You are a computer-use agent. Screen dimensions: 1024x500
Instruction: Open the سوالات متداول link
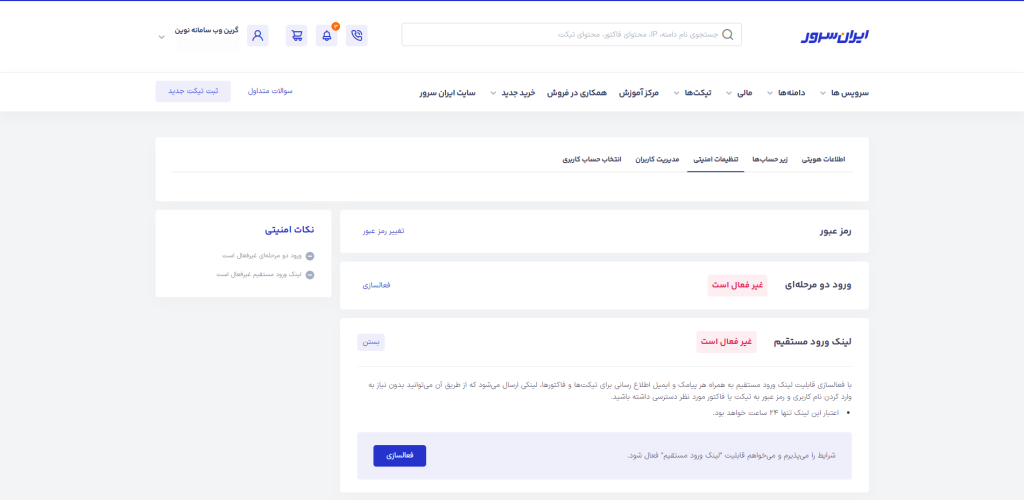click(x=270, y=91)
